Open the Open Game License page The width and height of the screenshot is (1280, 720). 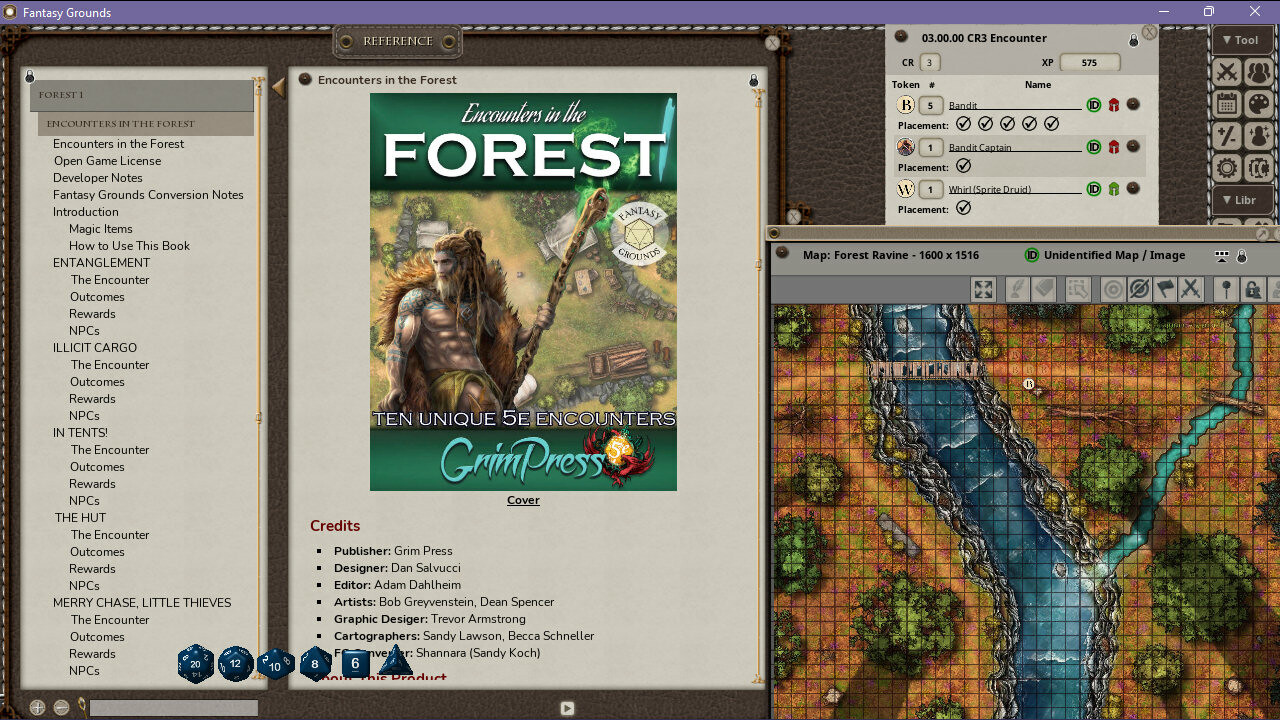[x=106, y=160]
